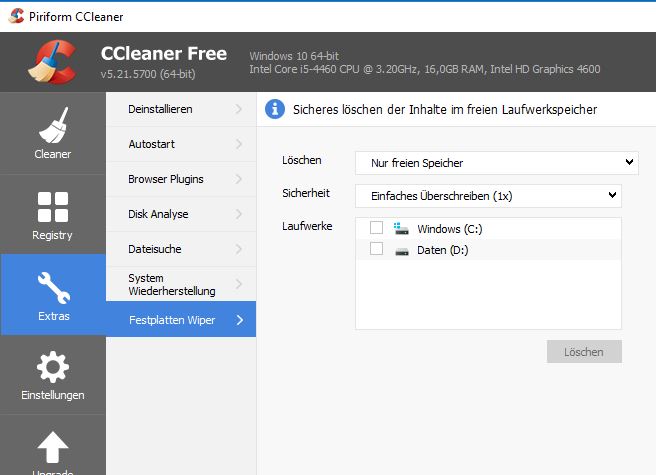Open the Registry section grid icon
This screenshot has width=656, height=475.
coord(53,207)
